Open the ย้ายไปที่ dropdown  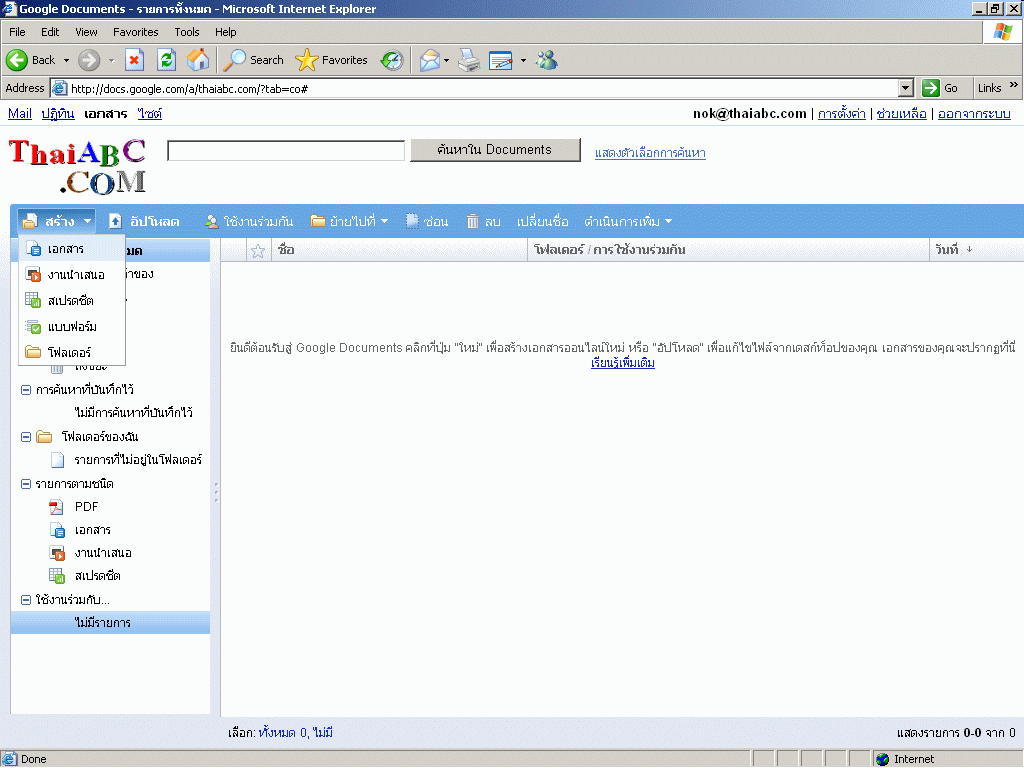pos(349,221)
